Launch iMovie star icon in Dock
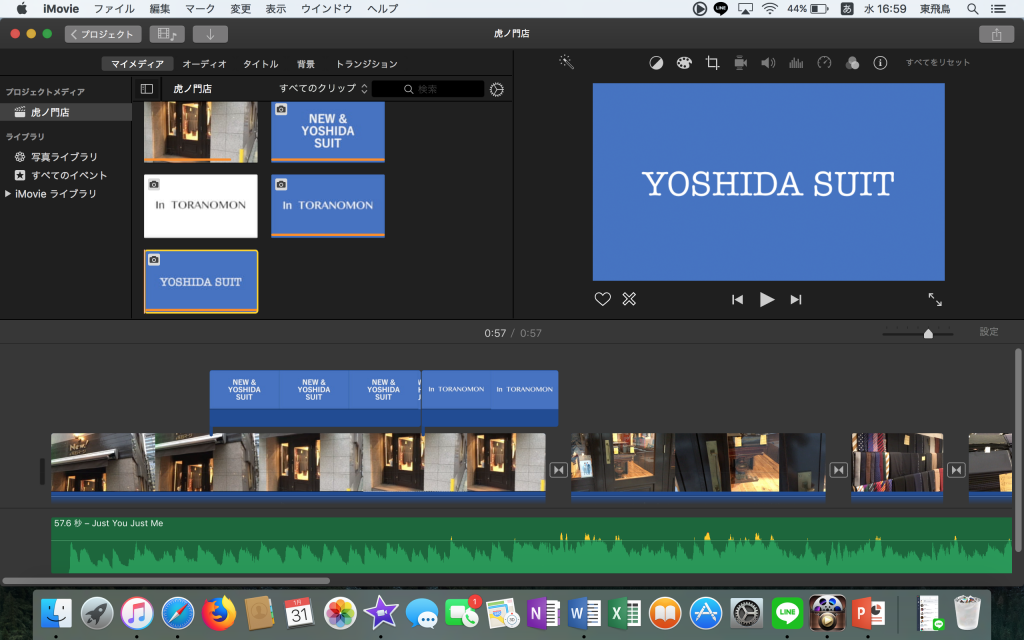Image resolution: width=1024 pixels, height=640 pixels. click(381, 613)
